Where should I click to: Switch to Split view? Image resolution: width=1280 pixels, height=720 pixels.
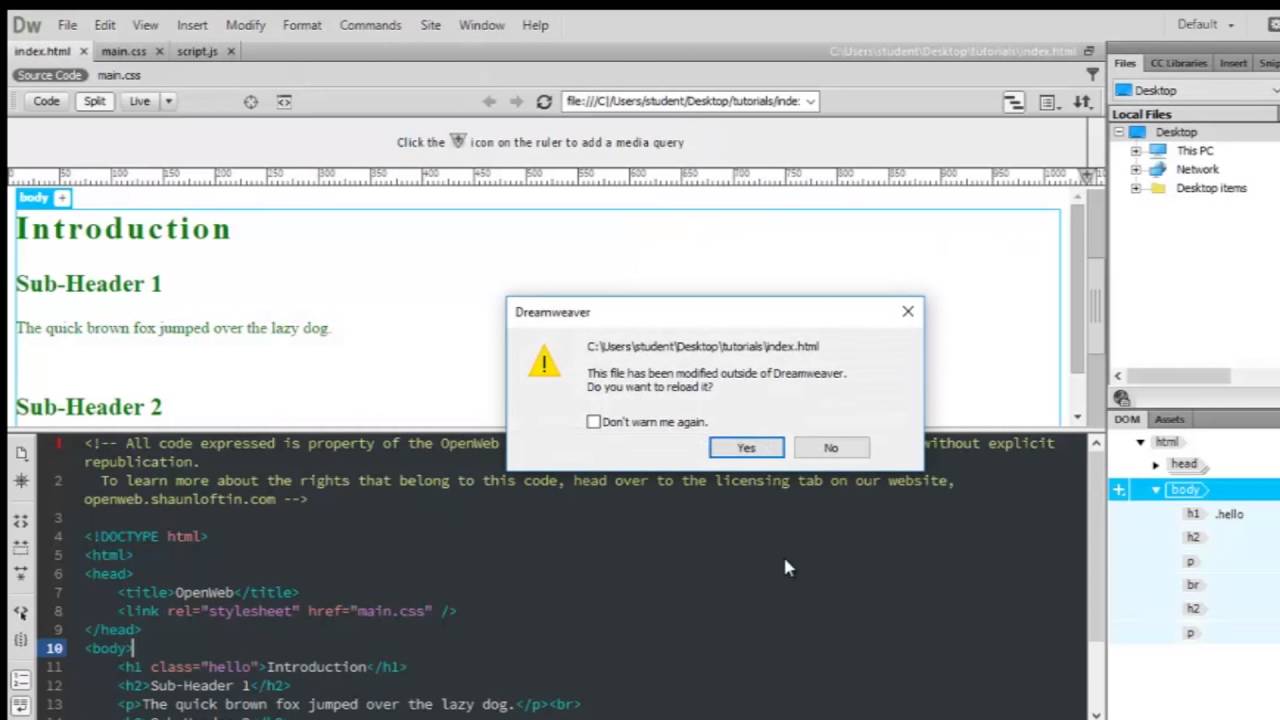click(94, 101)
